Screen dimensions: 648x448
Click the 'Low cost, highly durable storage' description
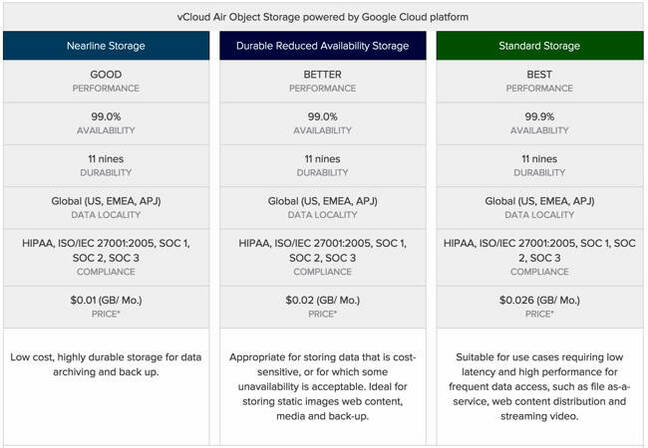(106, 365)
